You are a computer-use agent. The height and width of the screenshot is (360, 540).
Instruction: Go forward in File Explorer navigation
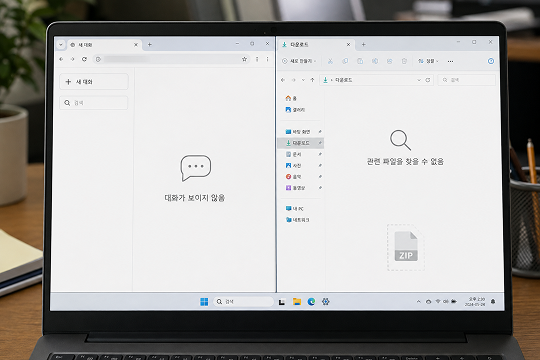pos(293,80)
